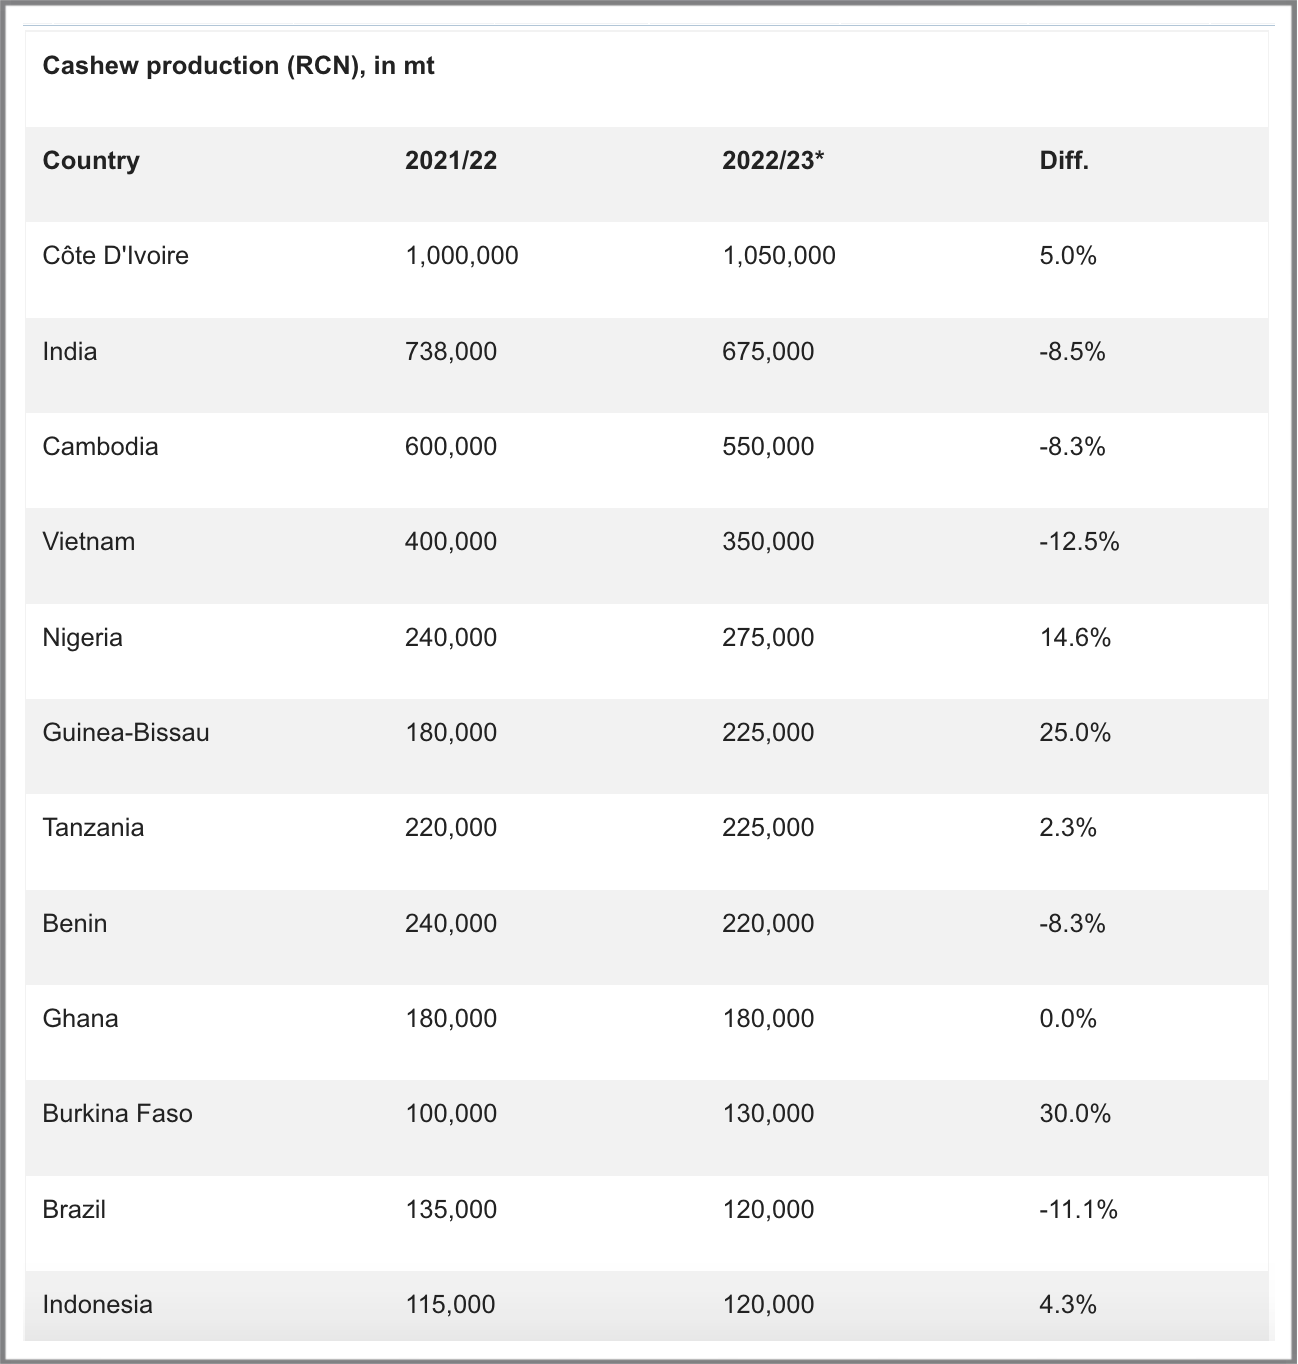1298x1364 pixels.
Task: Click Benin's 240,000 value
Action: click(451, 924)
